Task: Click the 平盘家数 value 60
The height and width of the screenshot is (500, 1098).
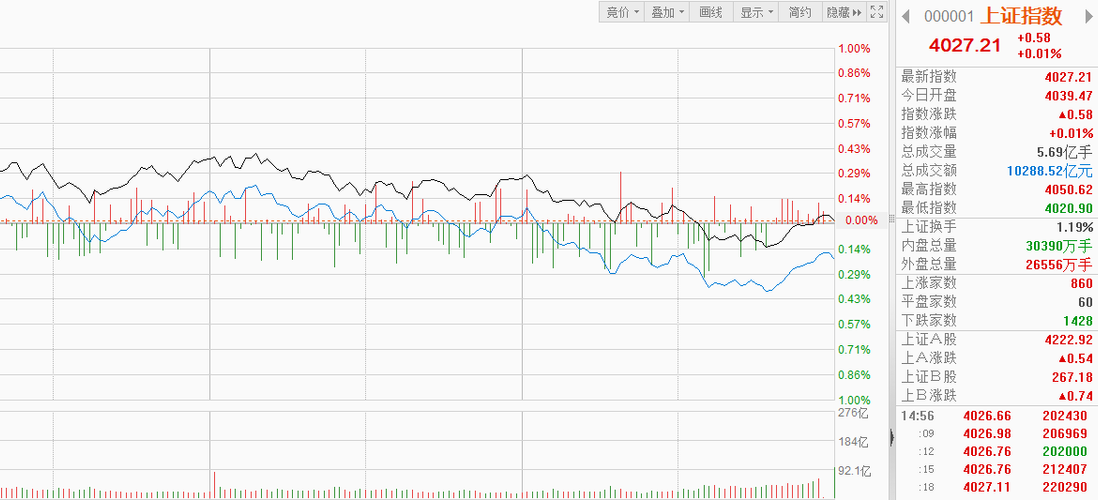Action: click(1085, 303)
